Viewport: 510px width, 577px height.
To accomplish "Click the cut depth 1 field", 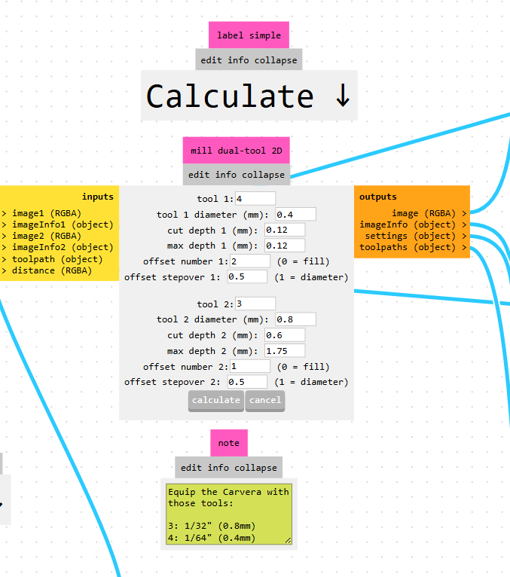I will (285, 230).
